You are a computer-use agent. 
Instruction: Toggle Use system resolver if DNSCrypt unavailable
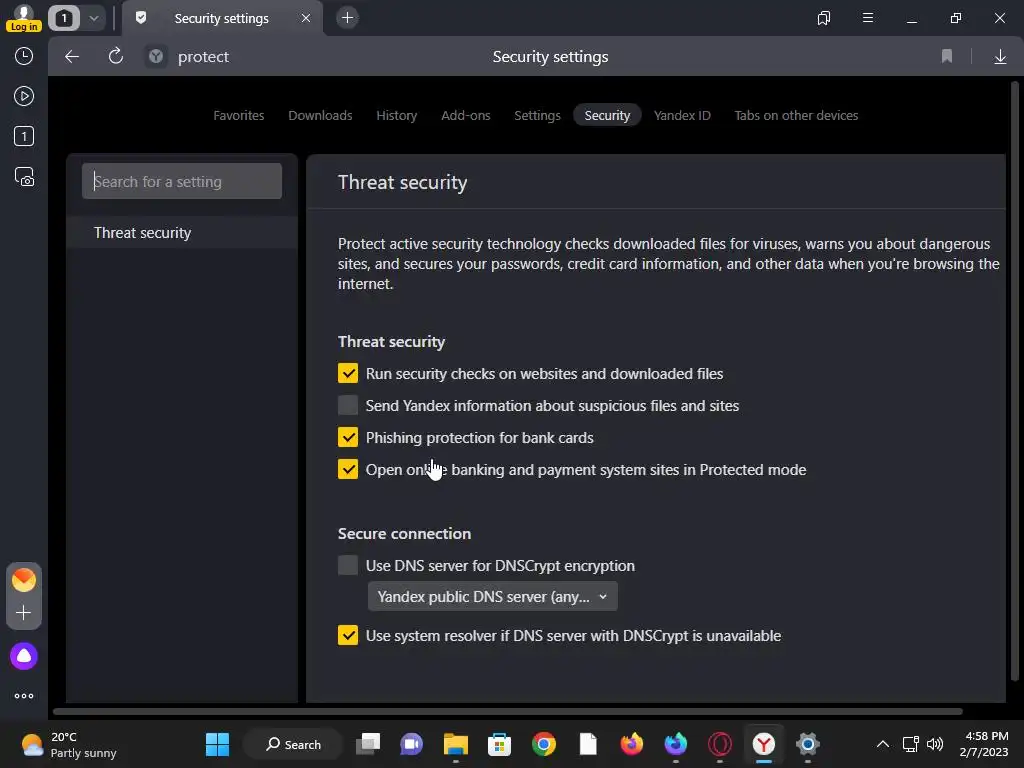click(347, 635)
